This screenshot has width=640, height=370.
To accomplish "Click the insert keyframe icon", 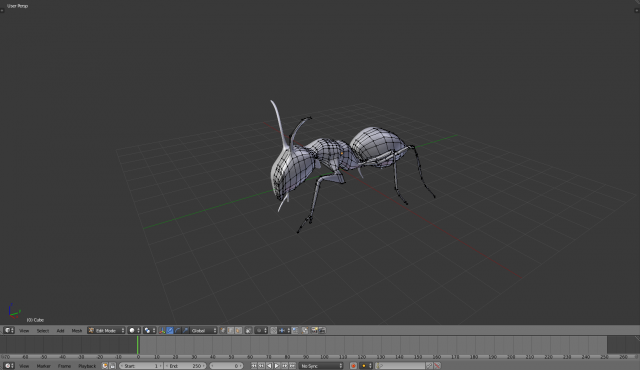I will [429, 366].
